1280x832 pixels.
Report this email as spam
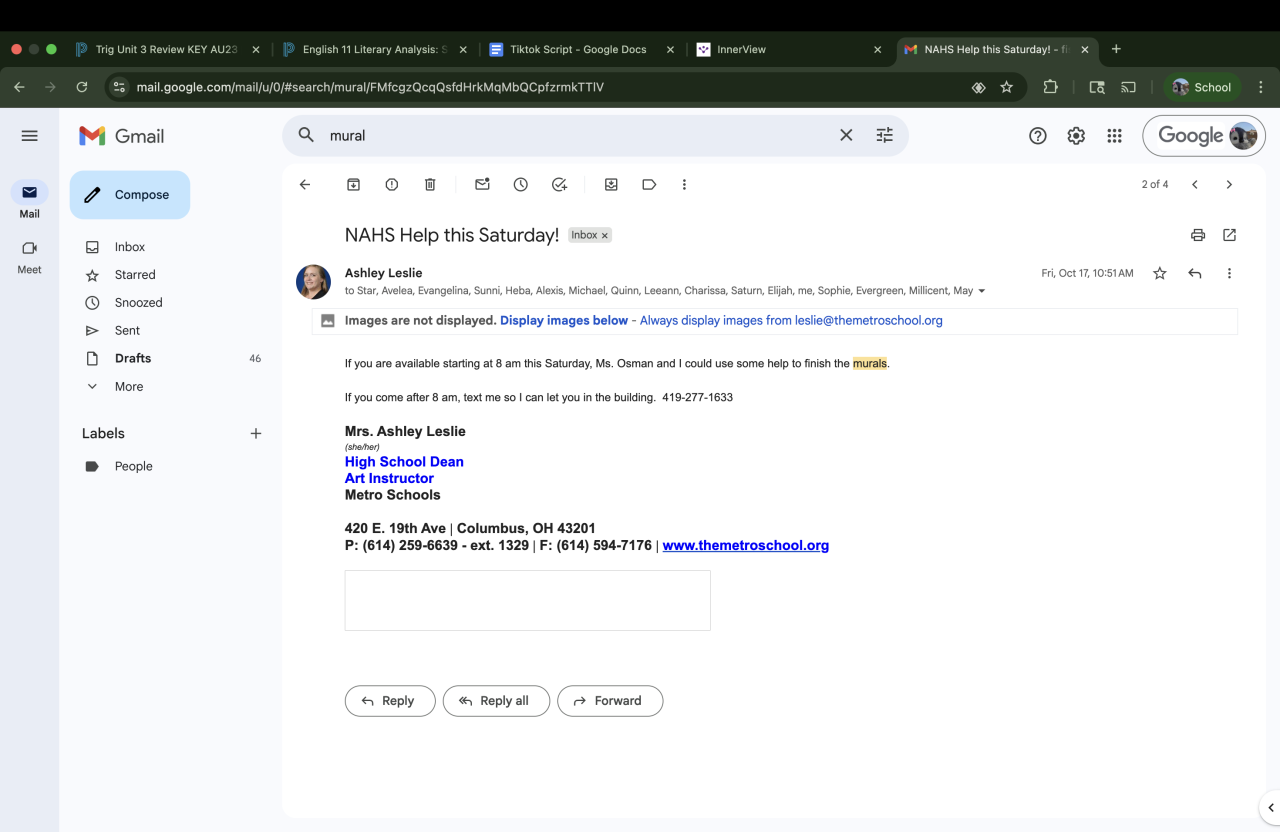(391, 184)
